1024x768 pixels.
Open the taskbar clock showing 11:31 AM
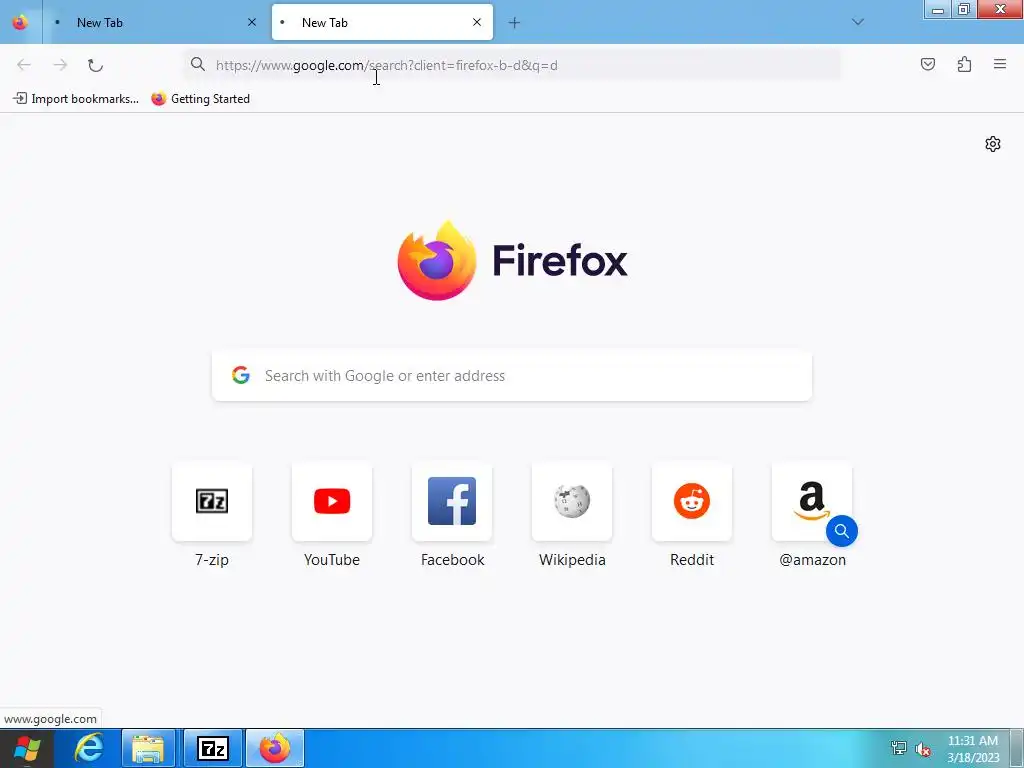point(973,749)
